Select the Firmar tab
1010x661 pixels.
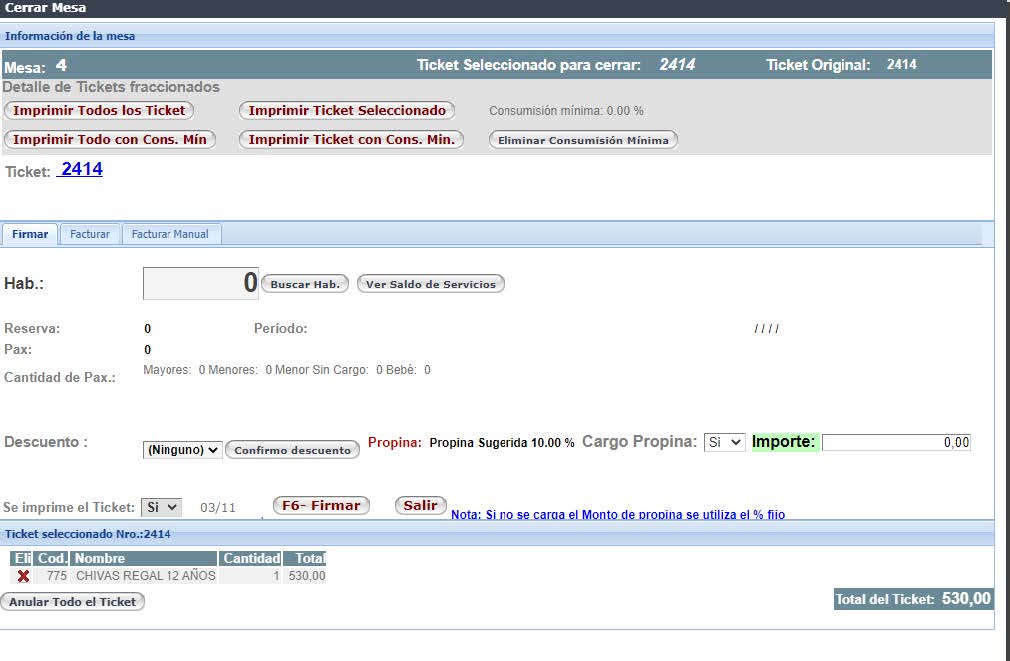[x=29, y=233]
